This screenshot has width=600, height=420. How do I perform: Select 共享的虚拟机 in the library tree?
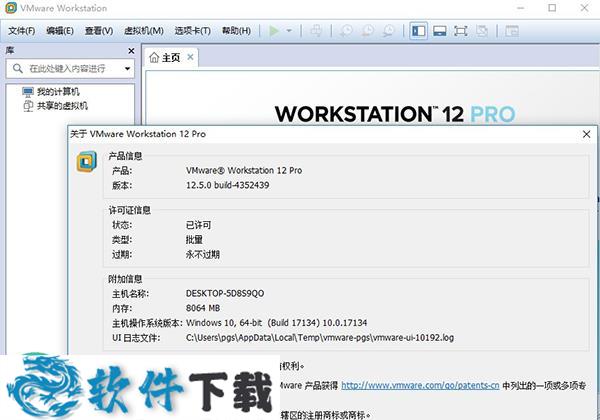click(x=62, y=106)
